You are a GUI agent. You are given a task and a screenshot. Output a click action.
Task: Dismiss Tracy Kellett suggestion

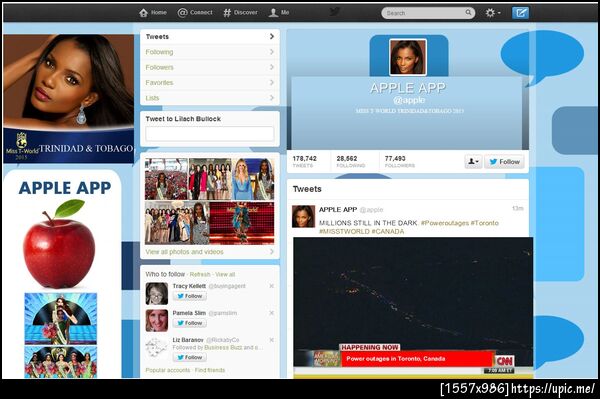pyautogui.click(x=271, y=286)
